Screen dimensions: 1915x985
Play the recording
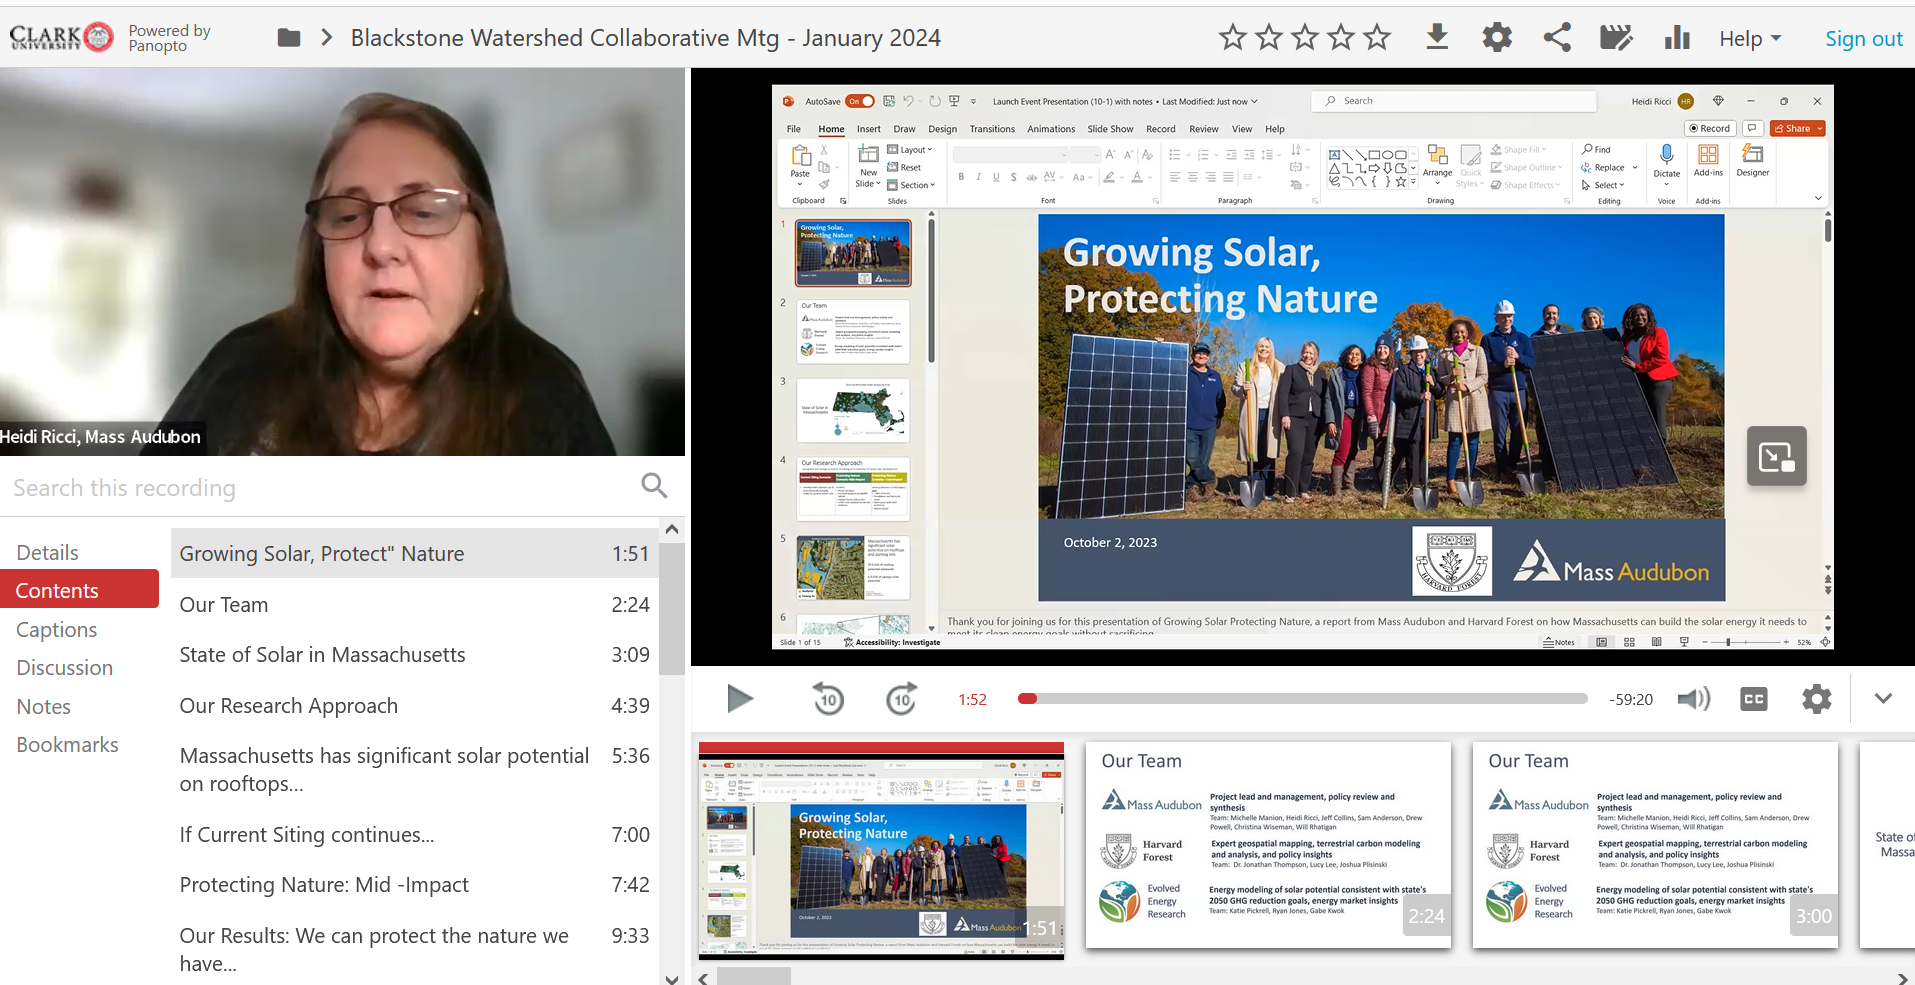tap(739, 699)
